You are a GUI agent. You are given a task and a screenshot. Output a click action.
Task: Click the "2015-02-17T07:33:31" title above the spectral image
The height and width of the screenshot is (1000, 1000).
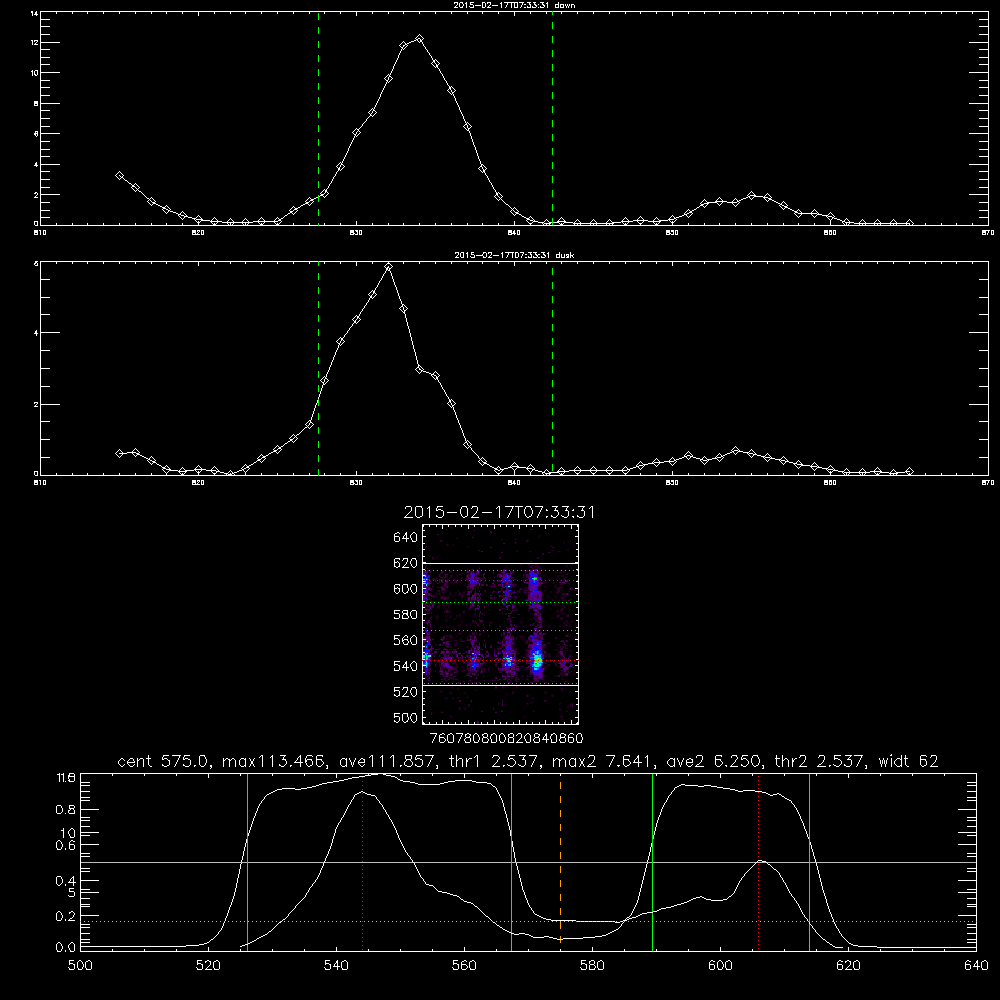tap(499, 512)
